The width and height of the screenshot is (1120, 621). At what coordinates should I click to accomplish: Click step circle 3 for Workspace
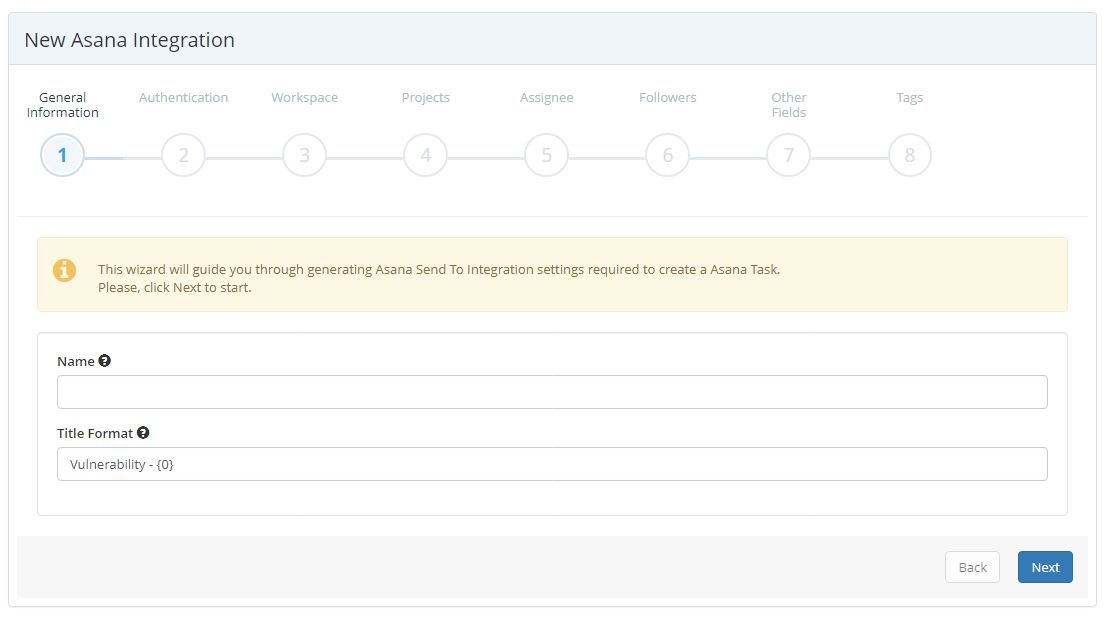coord(304,155)
